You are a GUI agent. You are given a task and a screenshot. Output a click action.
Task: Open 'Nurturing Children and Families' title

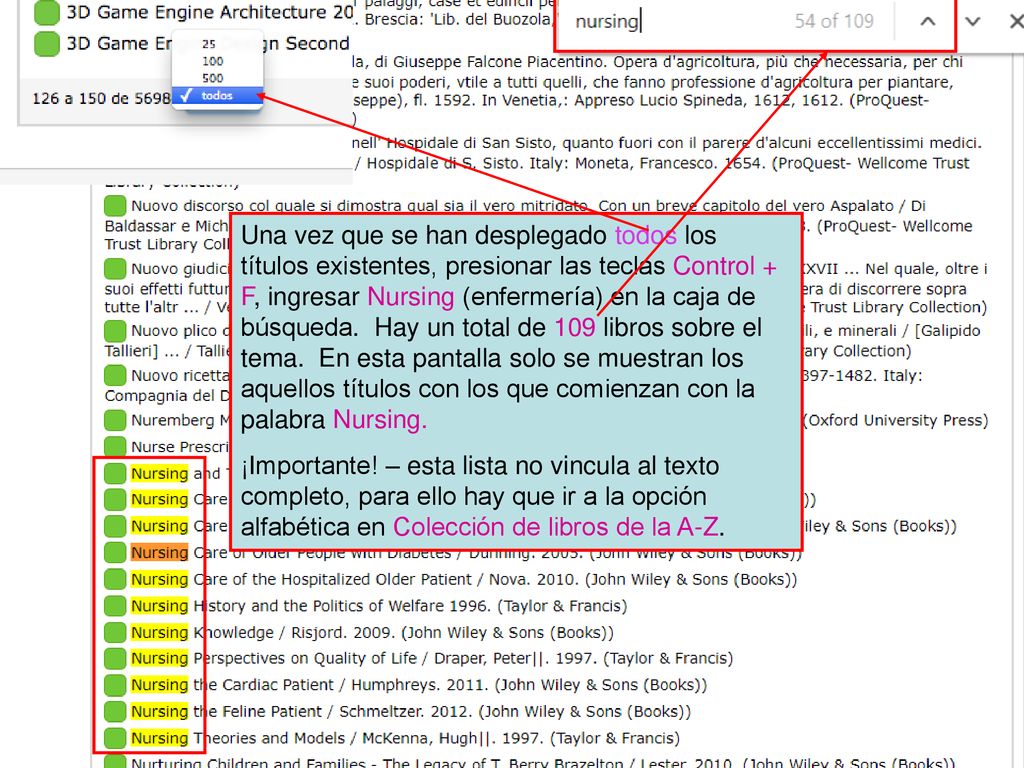click(x=543, y=763)
